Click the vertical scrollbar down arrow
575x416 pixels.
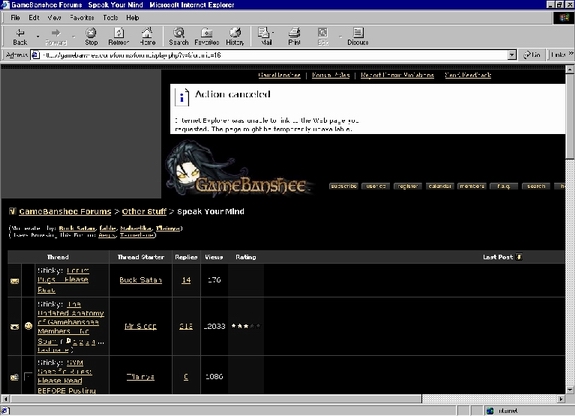(x=569, y=390)
